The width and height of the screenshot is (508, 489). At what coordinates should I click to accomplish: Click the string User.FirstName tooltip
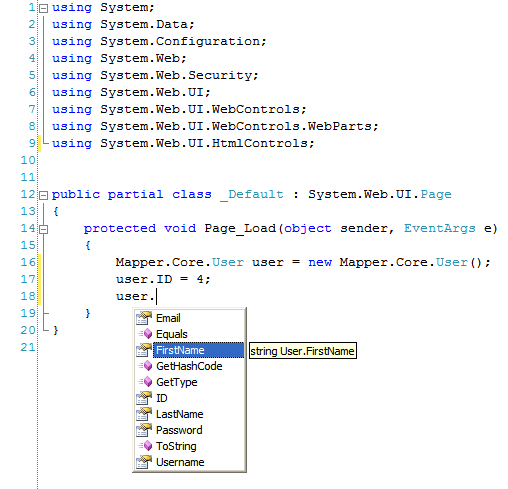click(x=303, y=351)
